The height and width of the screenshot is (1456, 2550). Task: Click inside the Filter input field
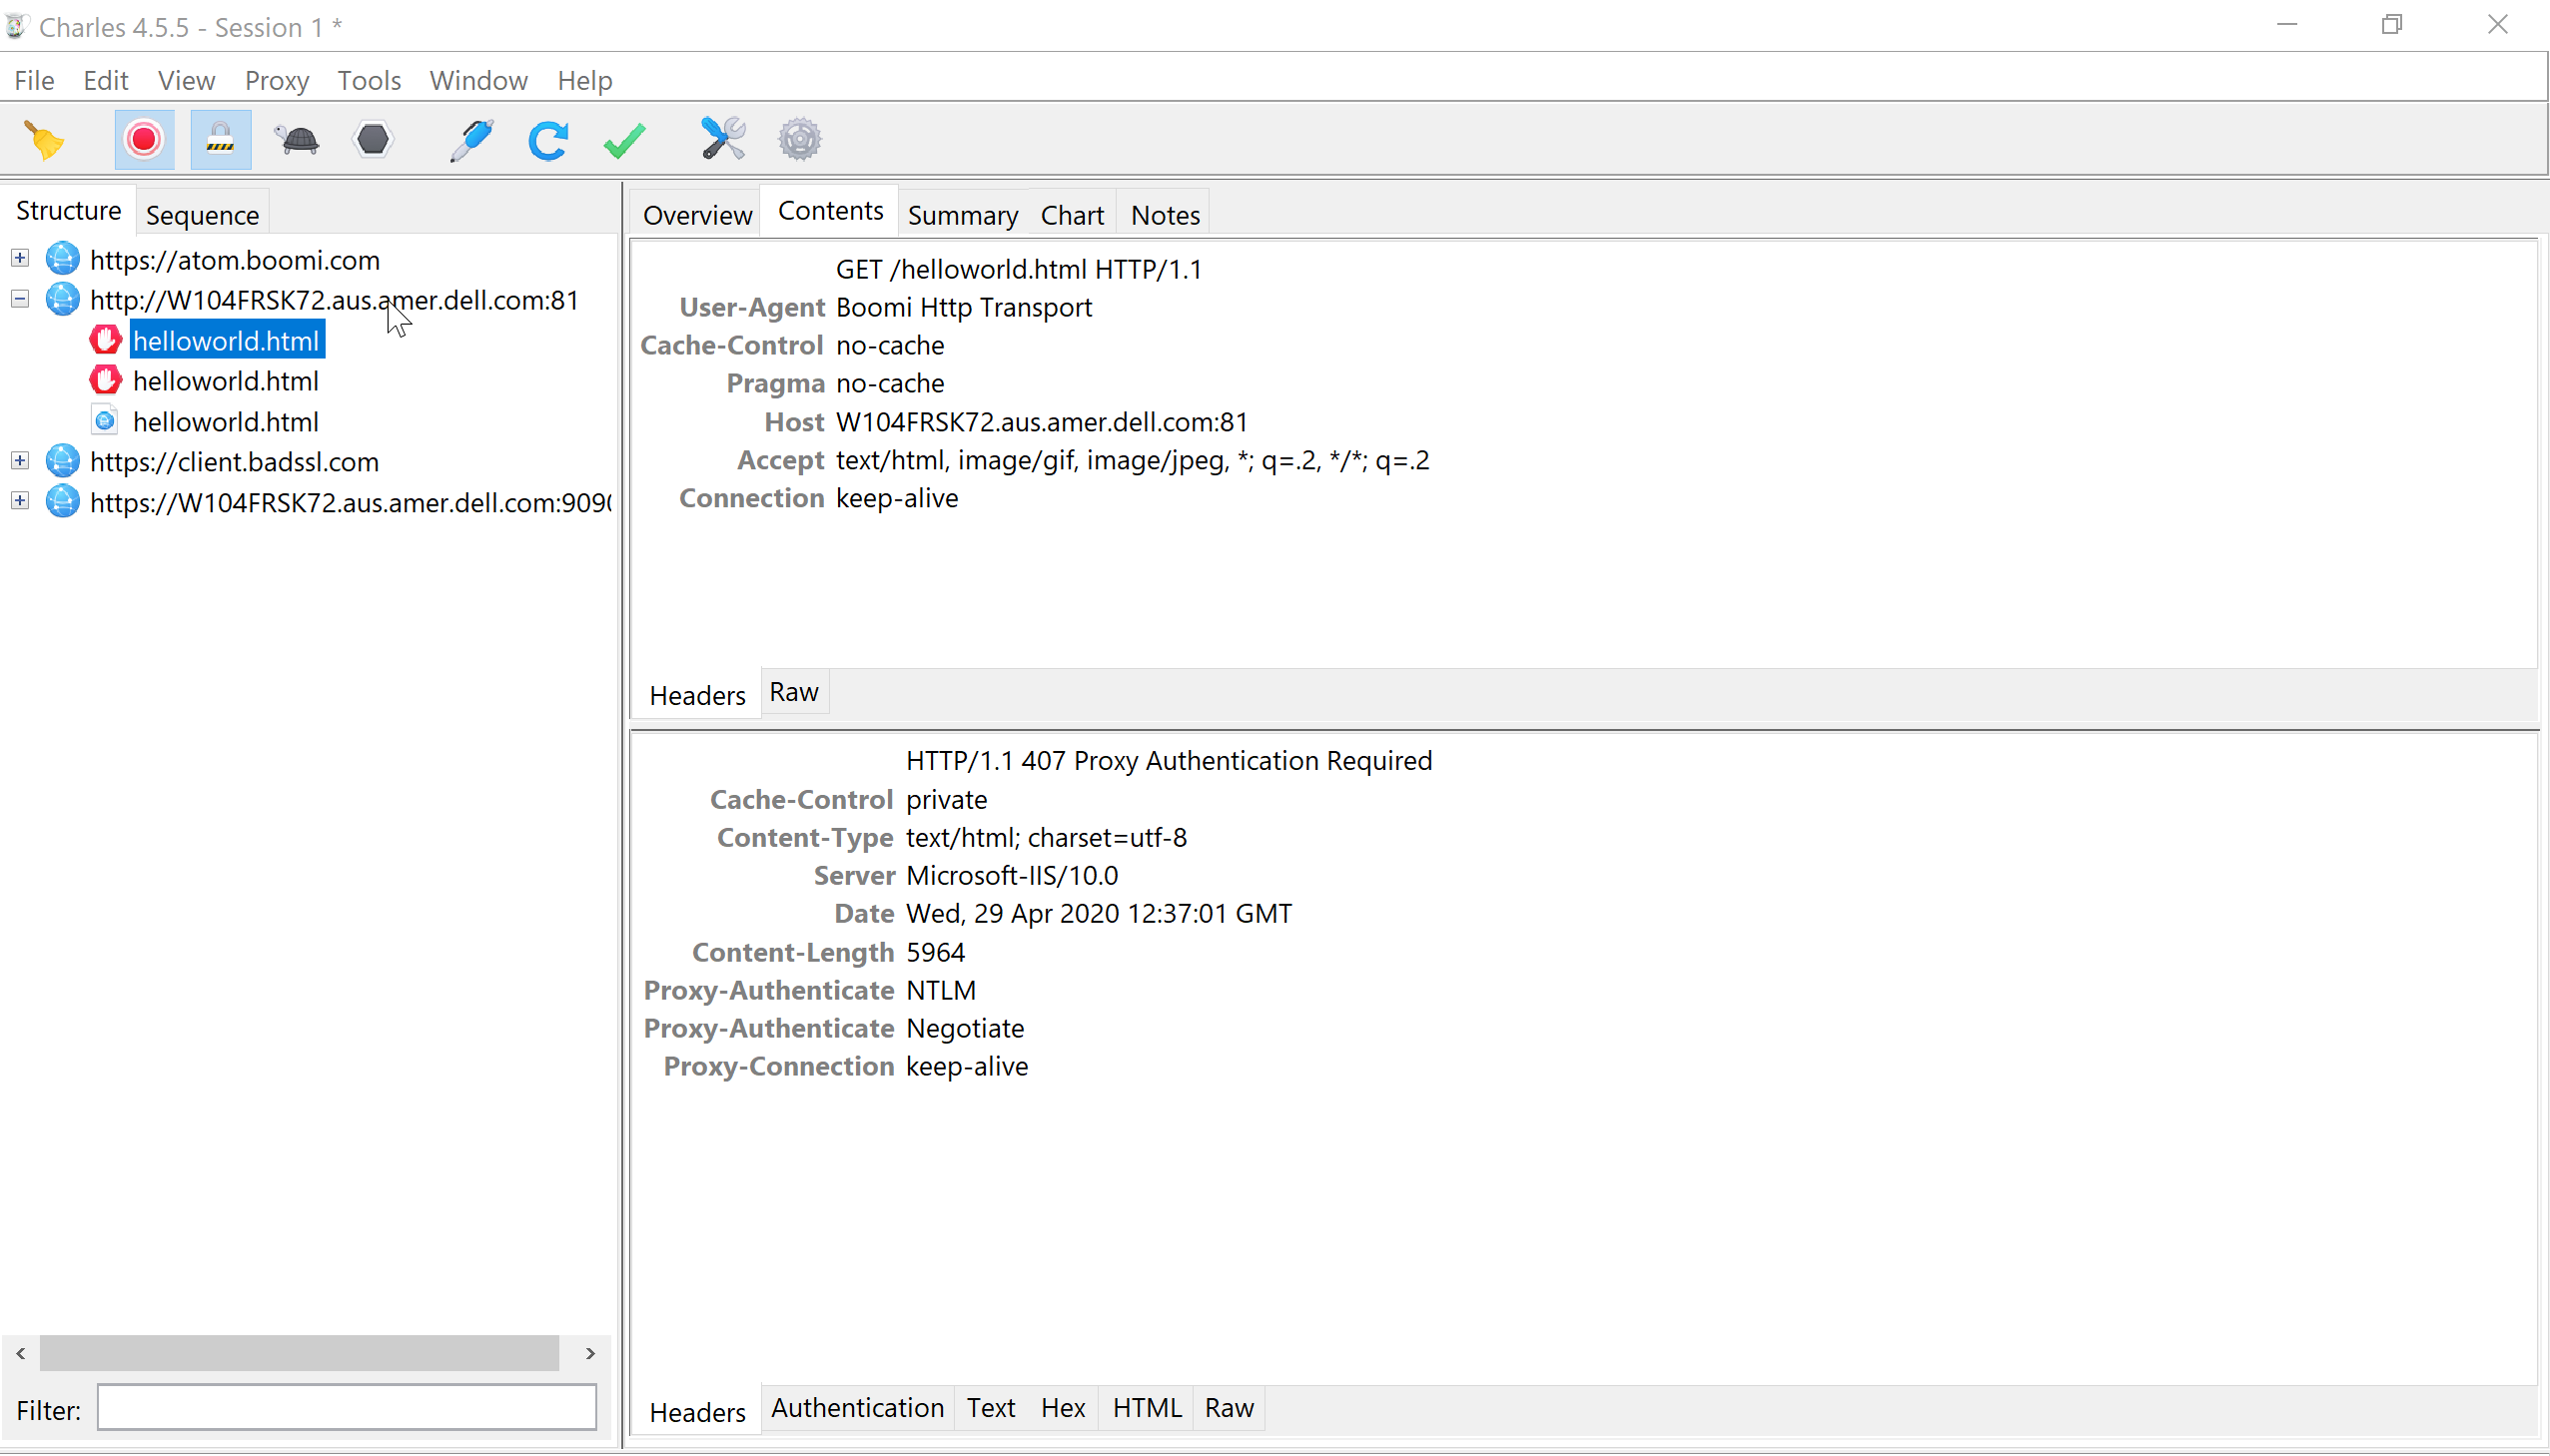pyautogui.click(x=346, y=1406)
